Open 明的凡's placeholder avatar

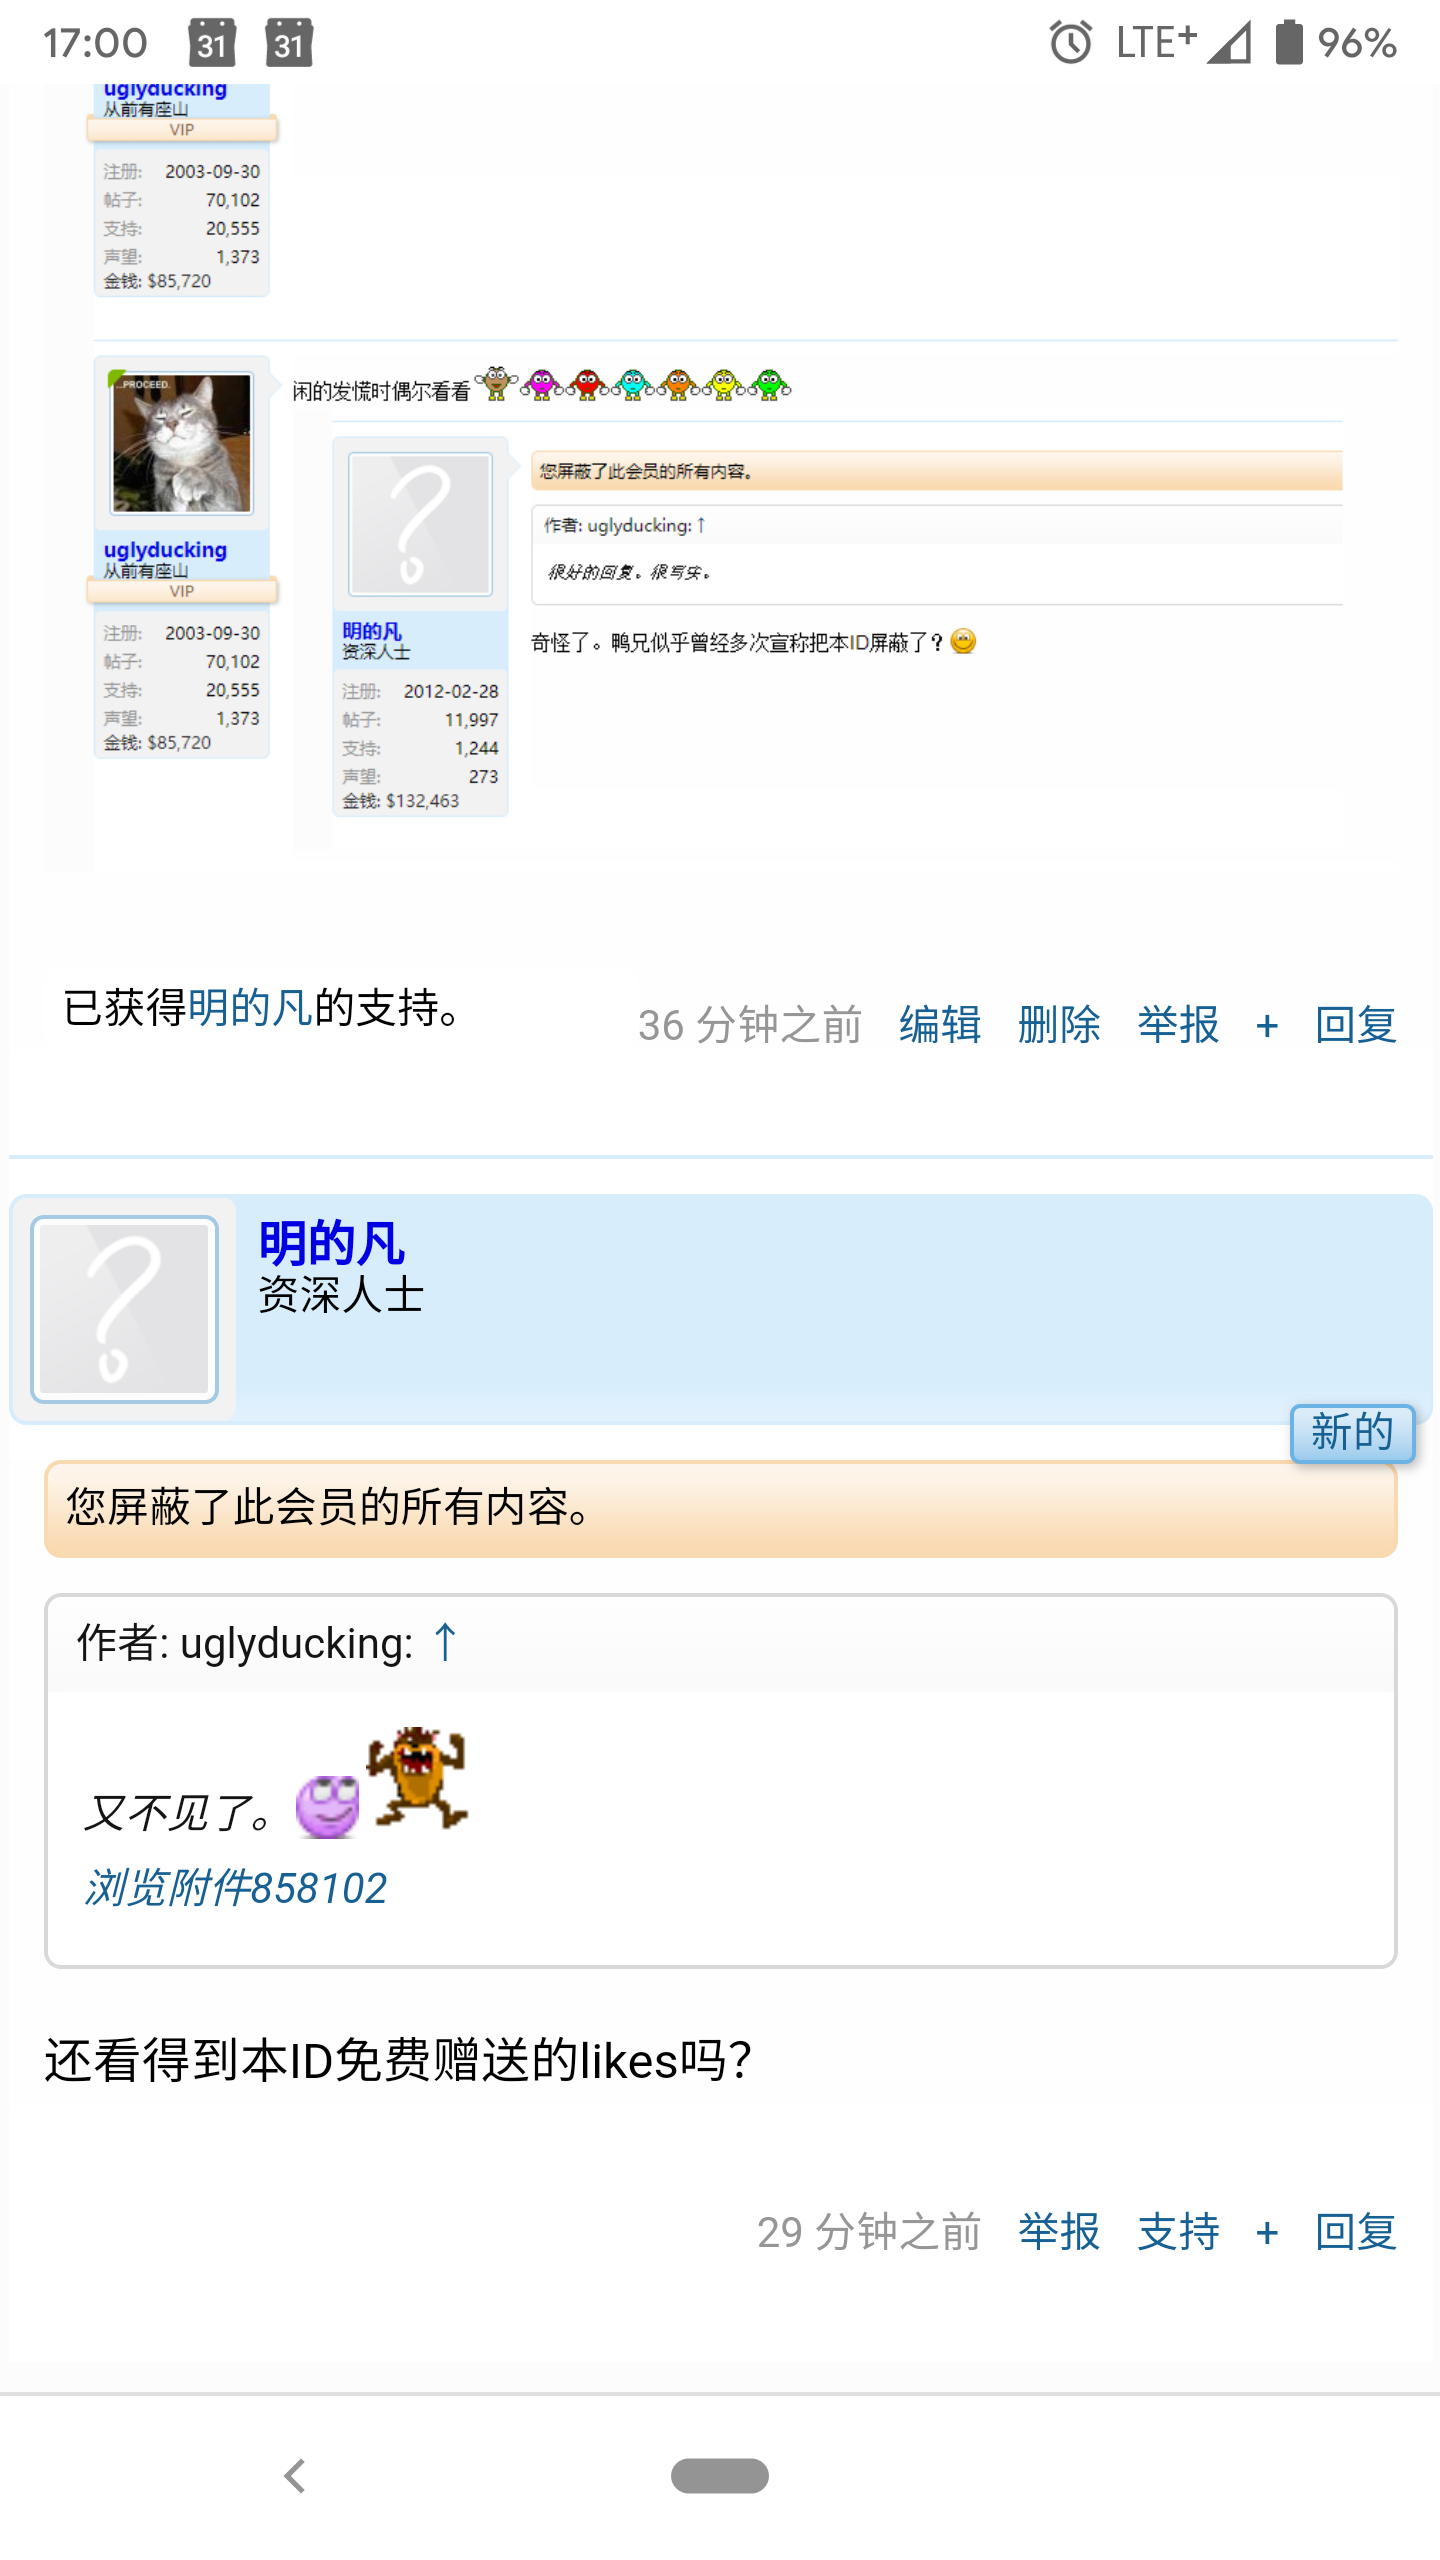point(125,1309)
